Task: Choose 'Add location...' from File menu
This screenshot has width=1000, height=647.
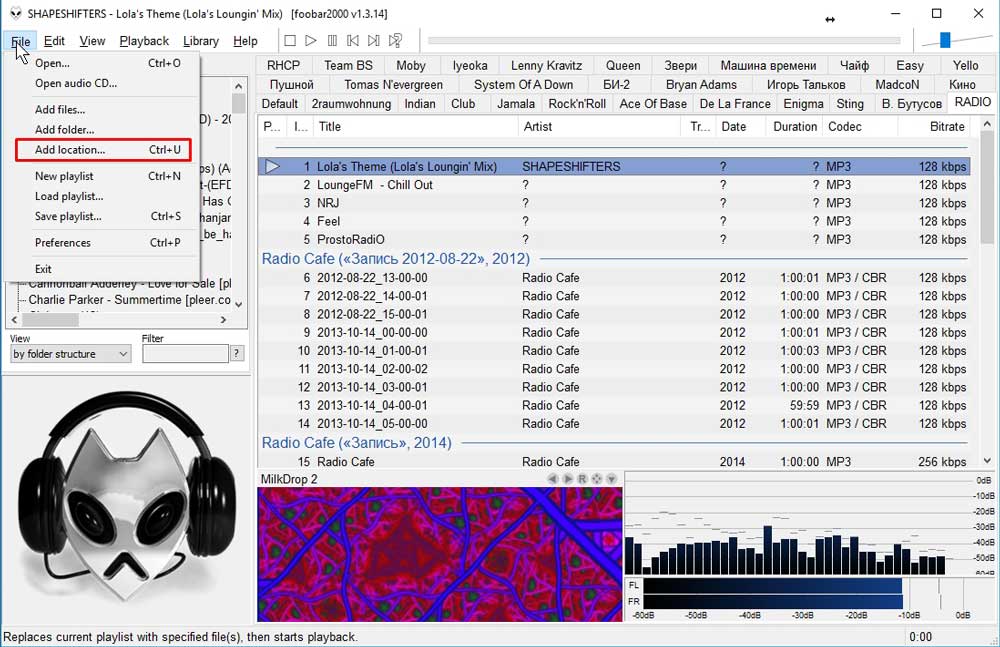Action: (x=70, y=150)
